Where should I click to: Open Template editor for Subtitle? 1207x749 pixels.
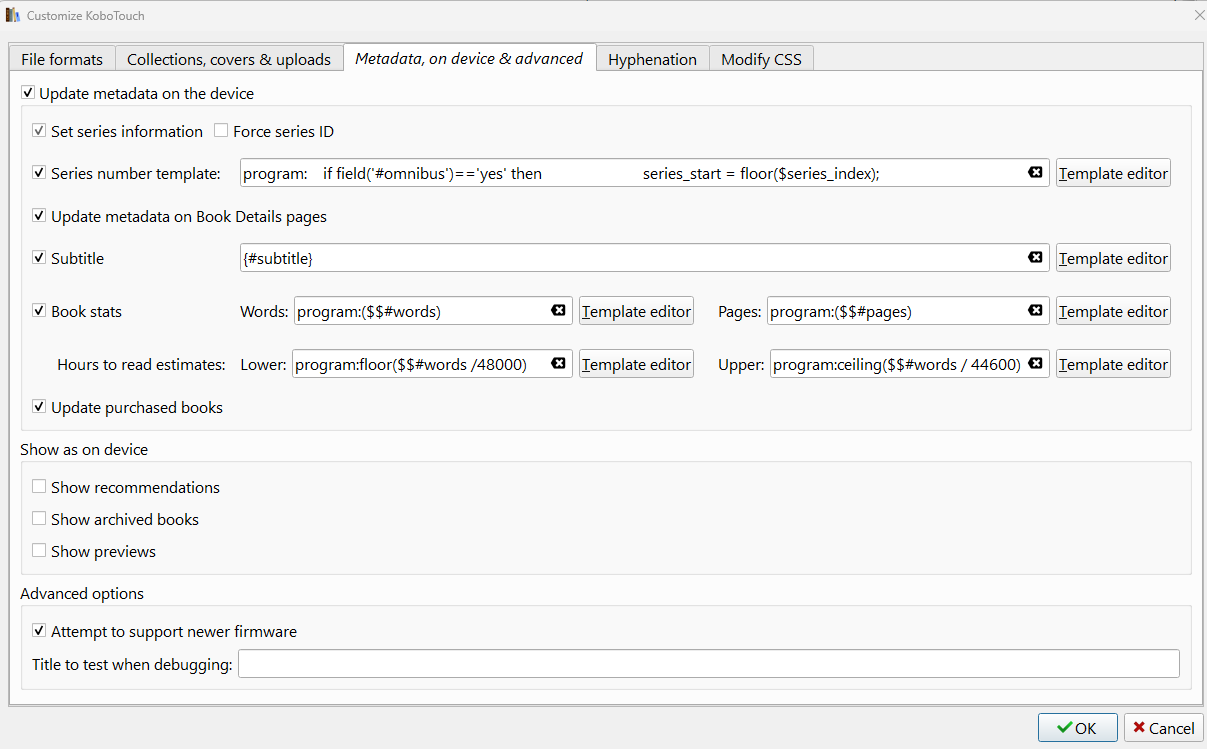click(1113, 258)
